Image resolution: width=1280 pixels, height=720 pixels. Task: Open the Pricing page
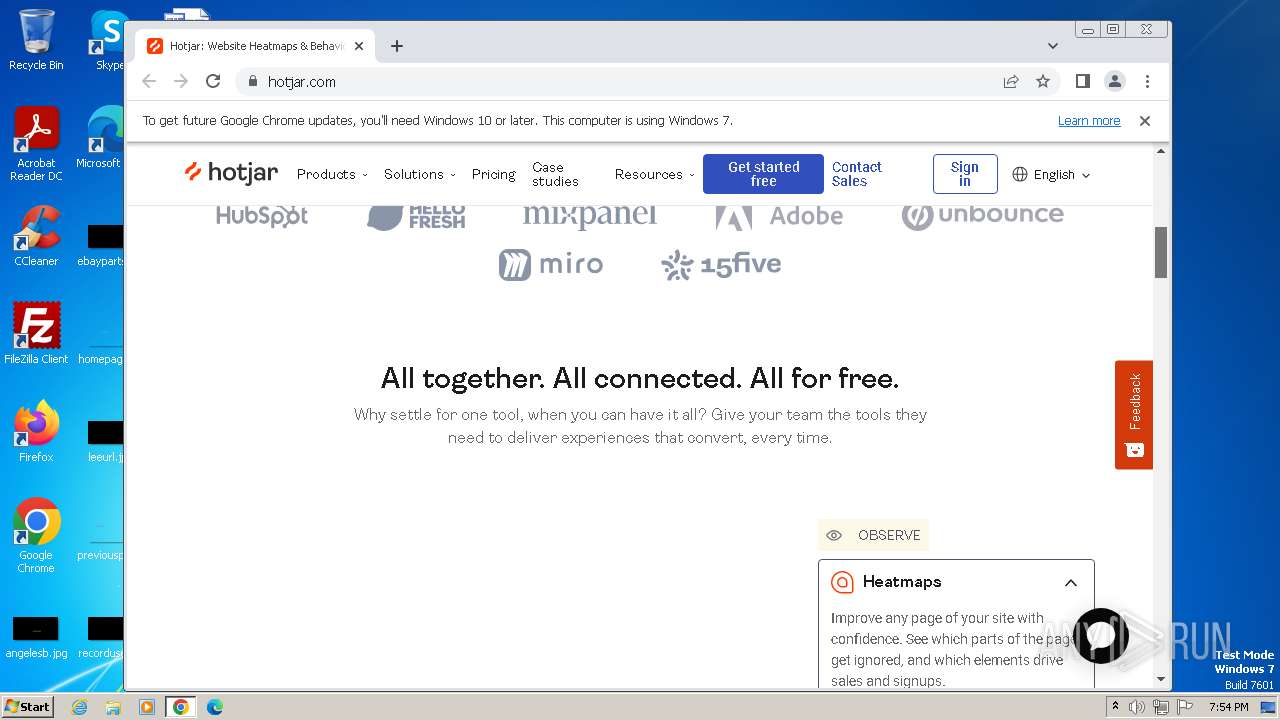point(494,174)
